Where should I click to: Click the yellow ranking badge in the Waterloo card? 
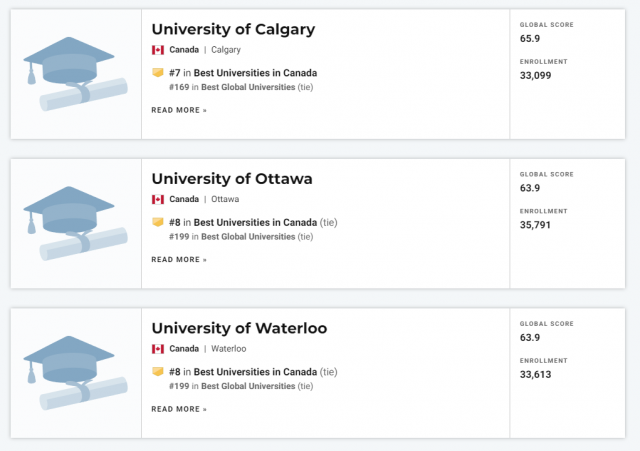[158, 371]
